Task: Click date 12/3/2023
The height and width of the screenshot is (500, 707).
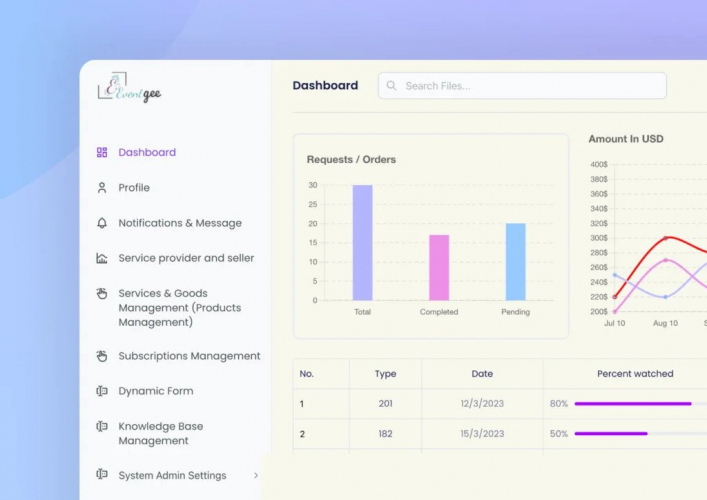Action: tap(482, 404)
